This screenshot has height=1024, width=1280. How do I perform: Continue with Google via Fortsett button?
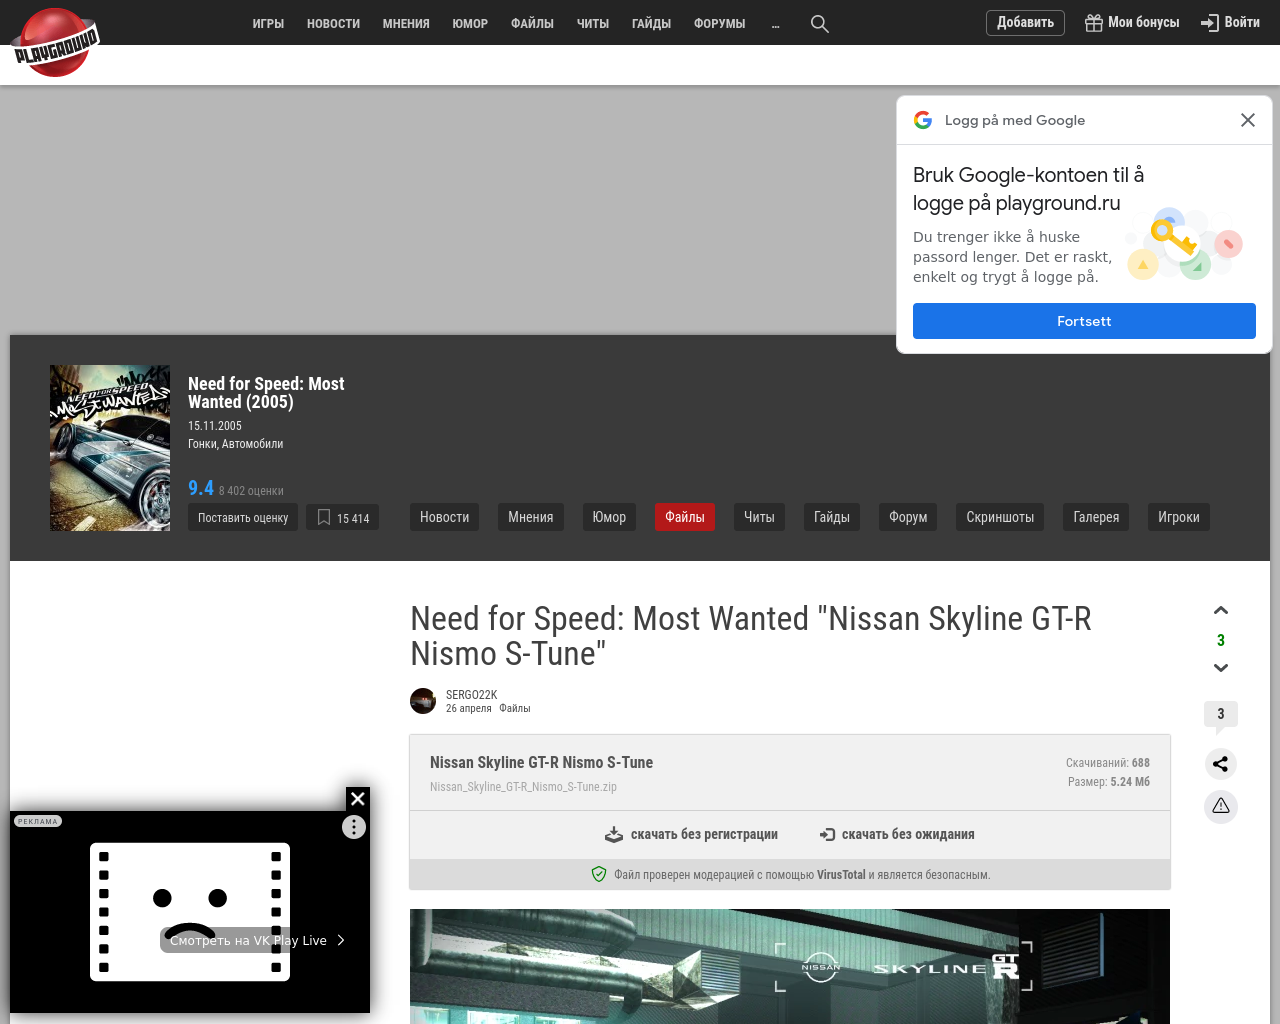[x=1084, y=321]
